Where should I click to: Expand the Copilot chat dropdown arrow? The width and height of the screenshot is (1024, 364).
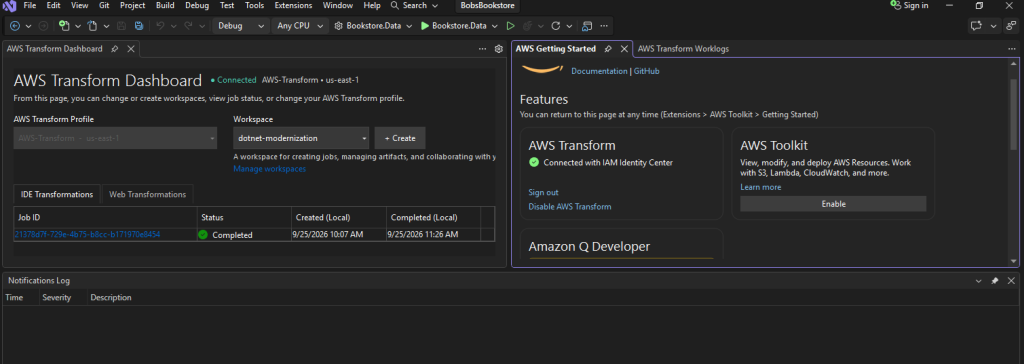point(994,26)
